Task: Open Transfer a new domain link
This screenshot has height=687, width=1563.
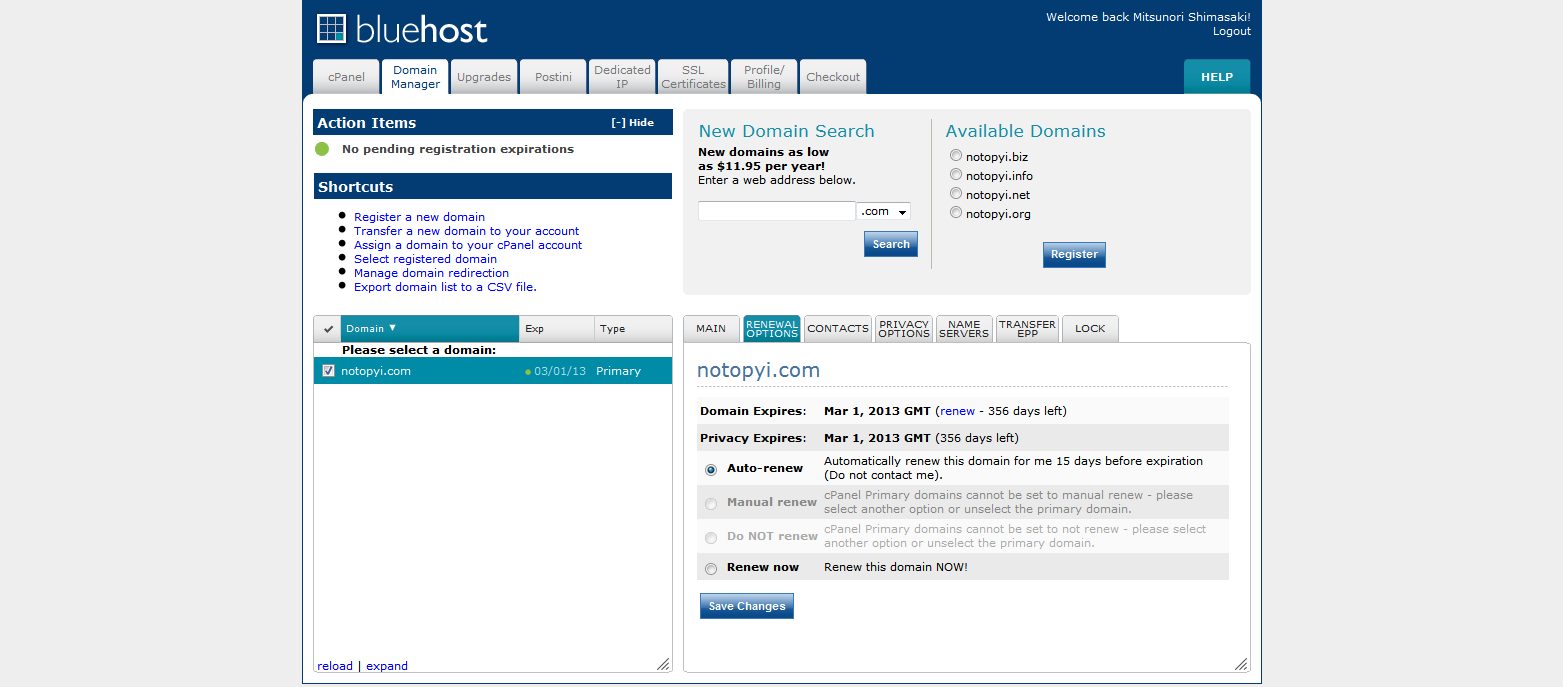Action: click(467, 231)
